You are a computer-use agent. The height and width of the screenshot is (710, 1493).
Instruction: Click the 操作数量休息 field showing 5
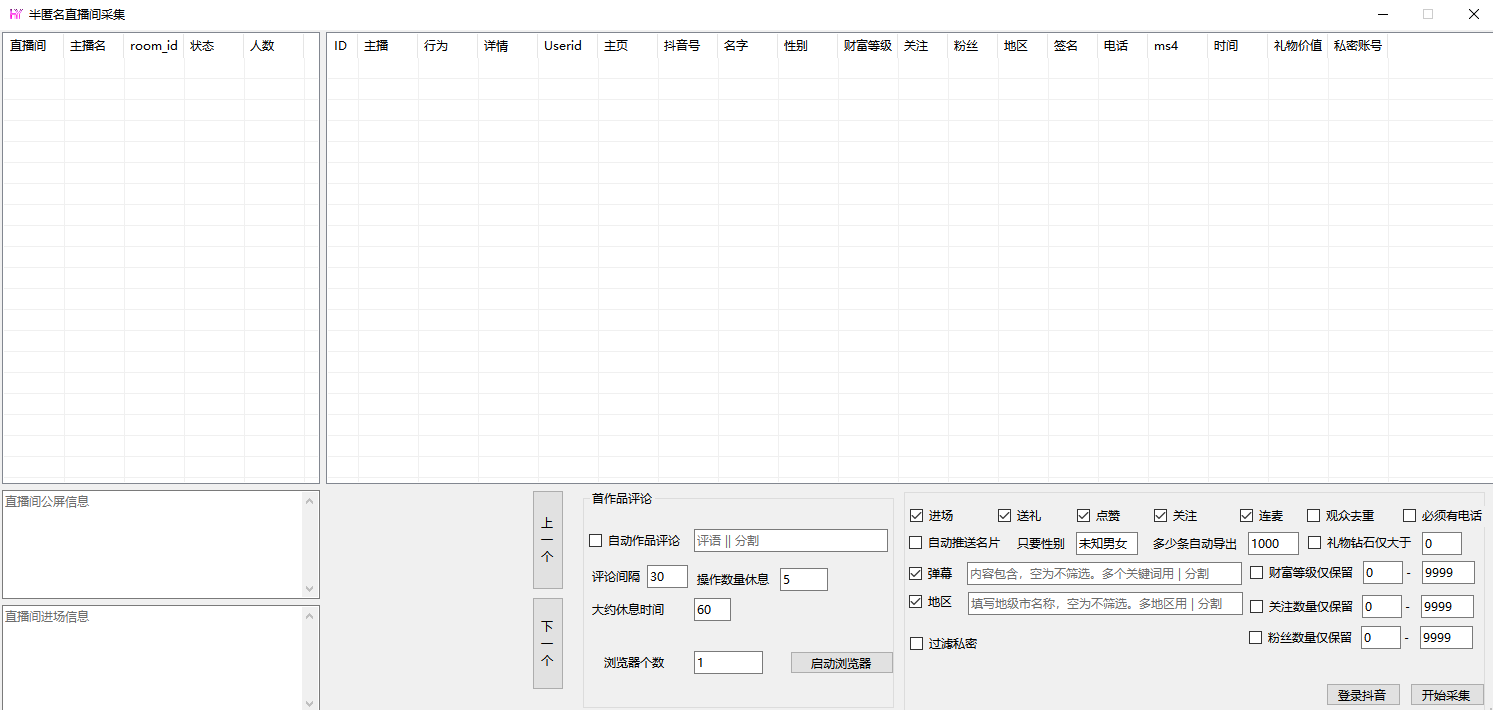click(x=803, y=580)
